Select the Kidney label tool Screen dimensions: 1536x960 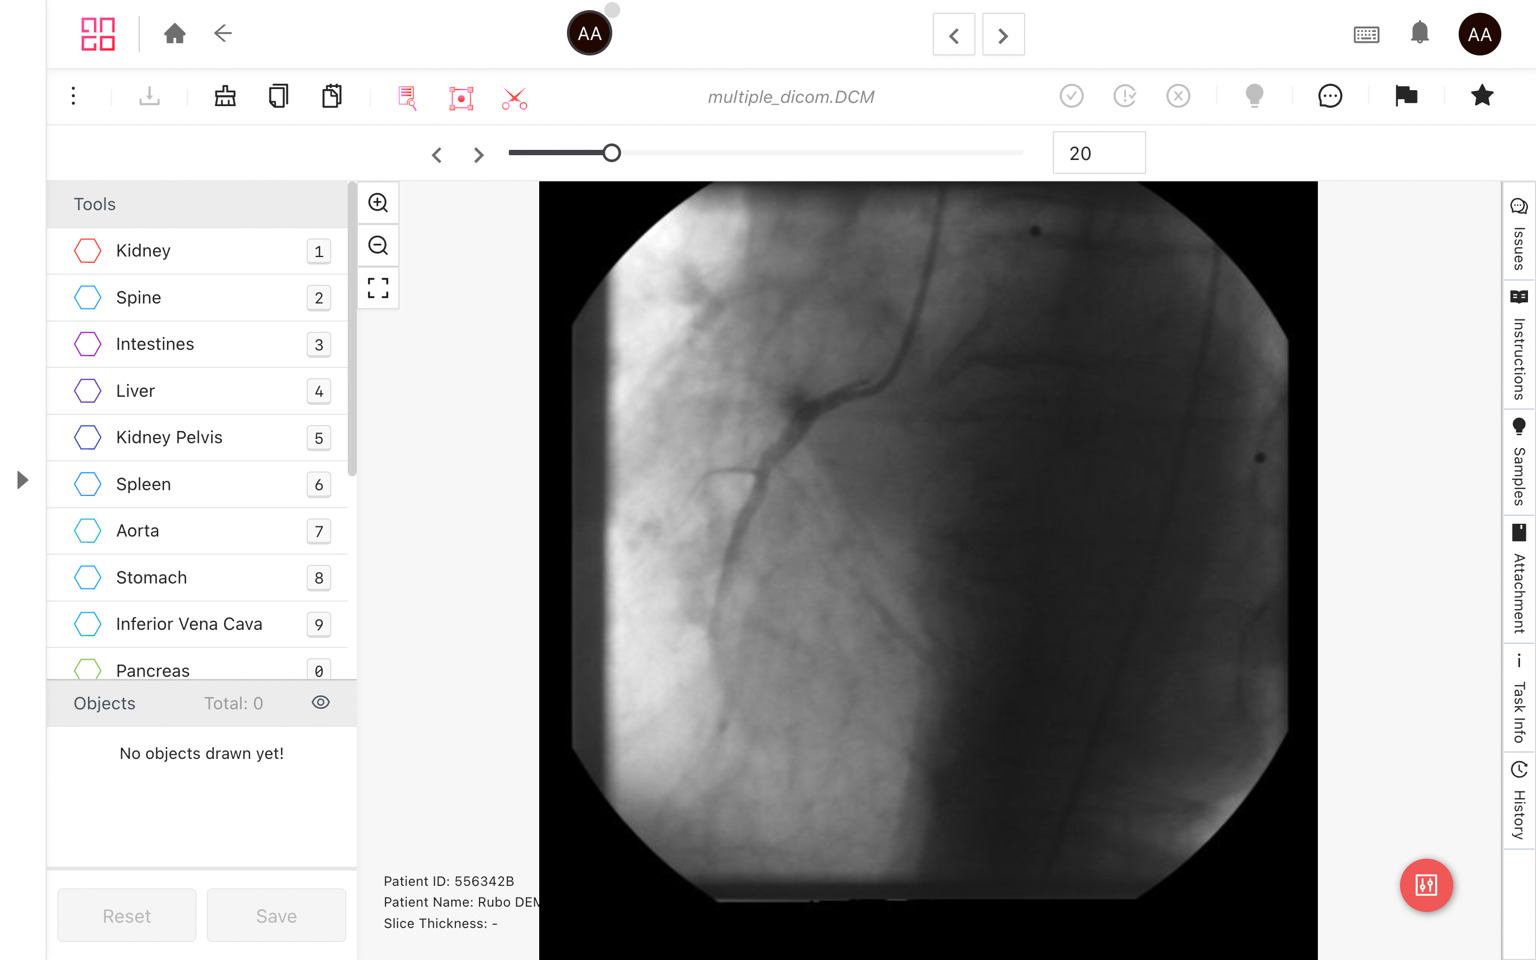198,251
